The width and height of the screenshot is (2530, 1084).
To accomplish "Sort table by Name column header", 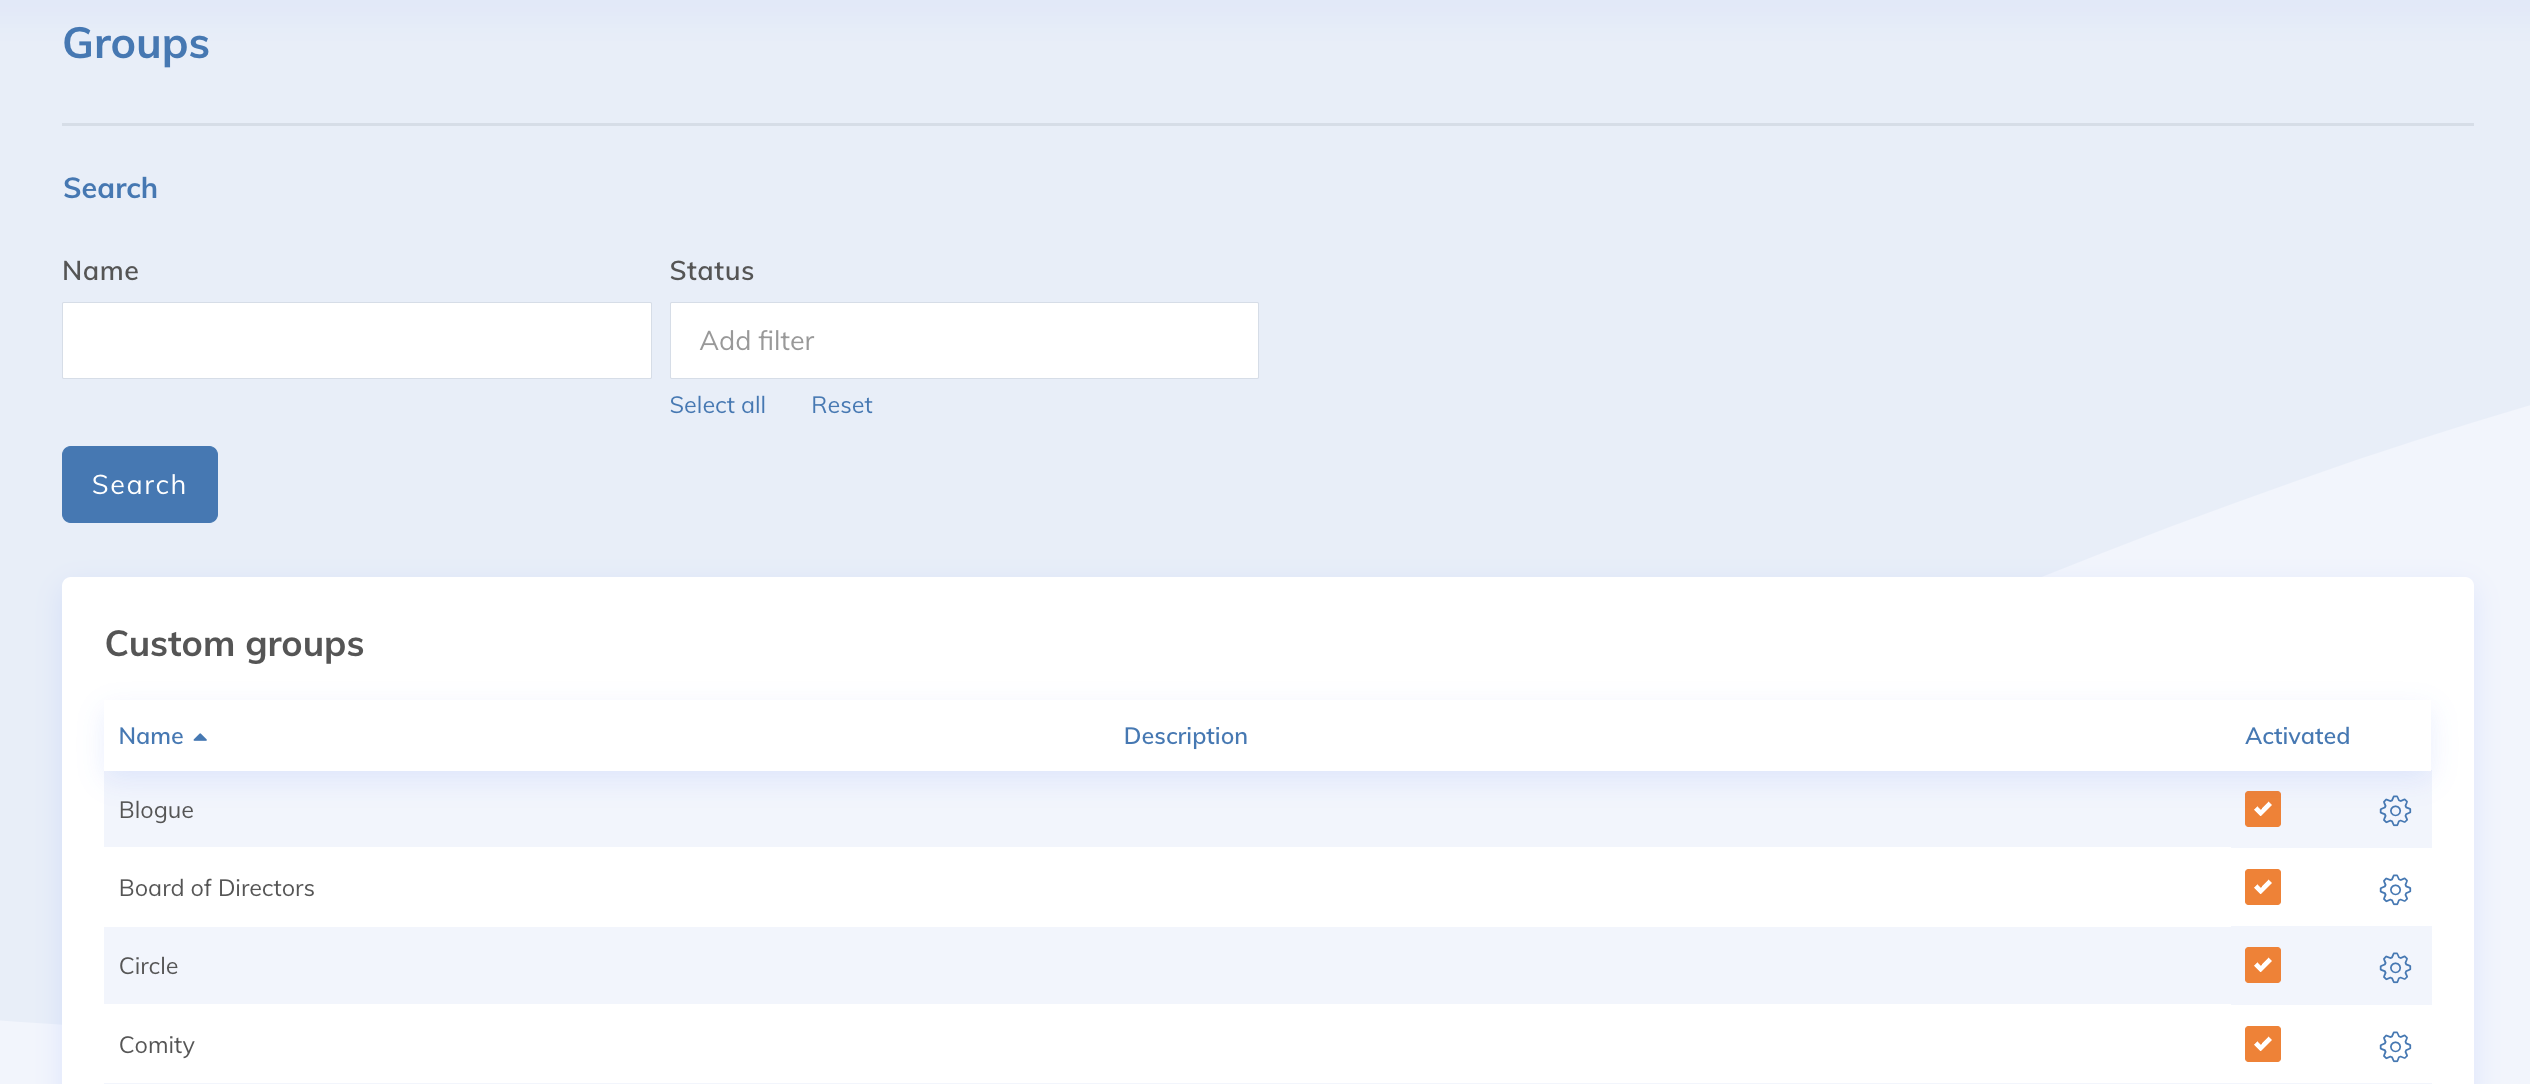I will 151,736.
